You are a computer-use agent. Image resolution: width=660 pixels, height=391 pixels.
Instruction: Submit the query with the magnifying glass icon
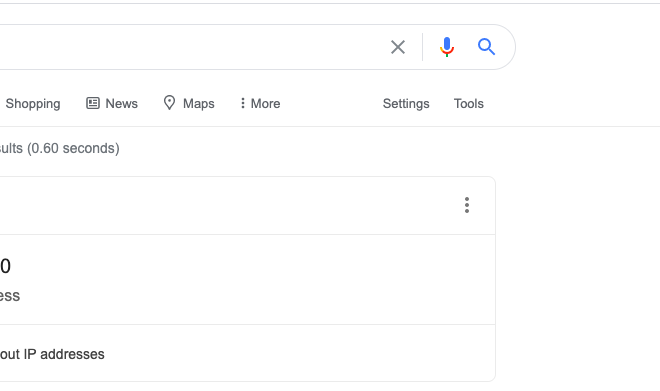486,47
